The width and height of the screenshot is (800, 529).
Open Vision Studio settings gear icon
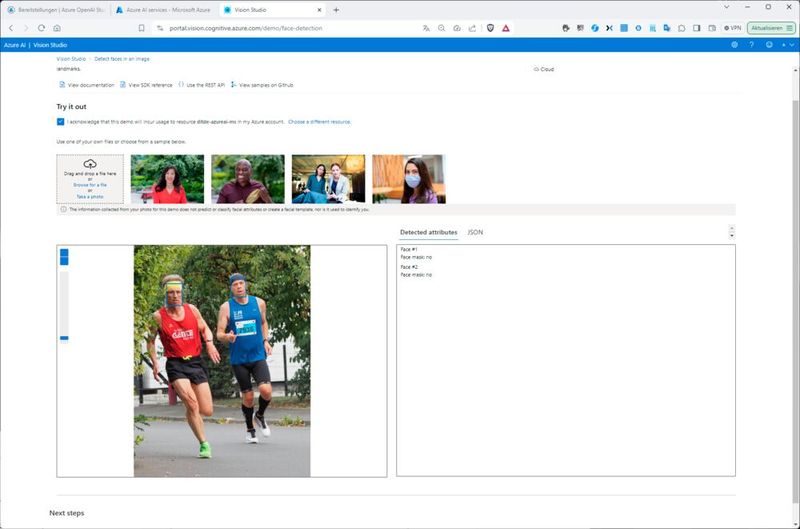(x=734, y=45)
